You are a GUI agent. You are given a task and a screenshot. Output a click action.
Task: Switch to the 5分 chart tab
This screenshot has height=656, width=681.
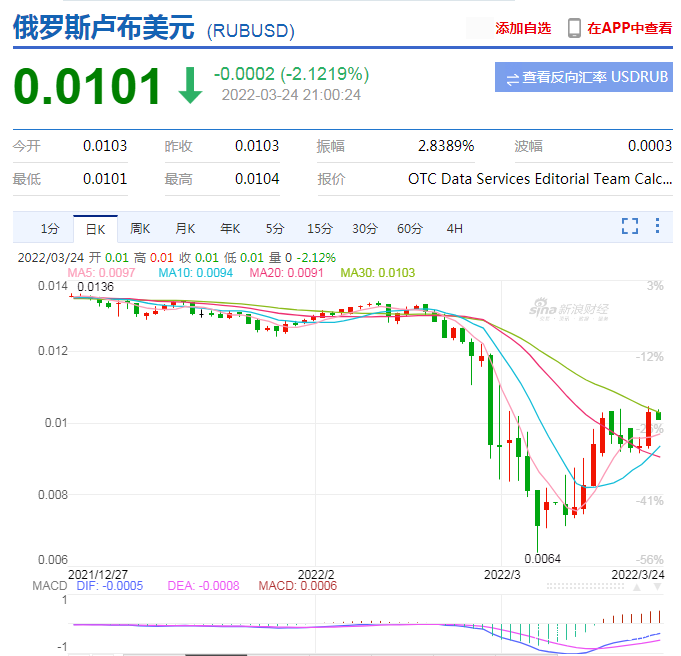275,229
